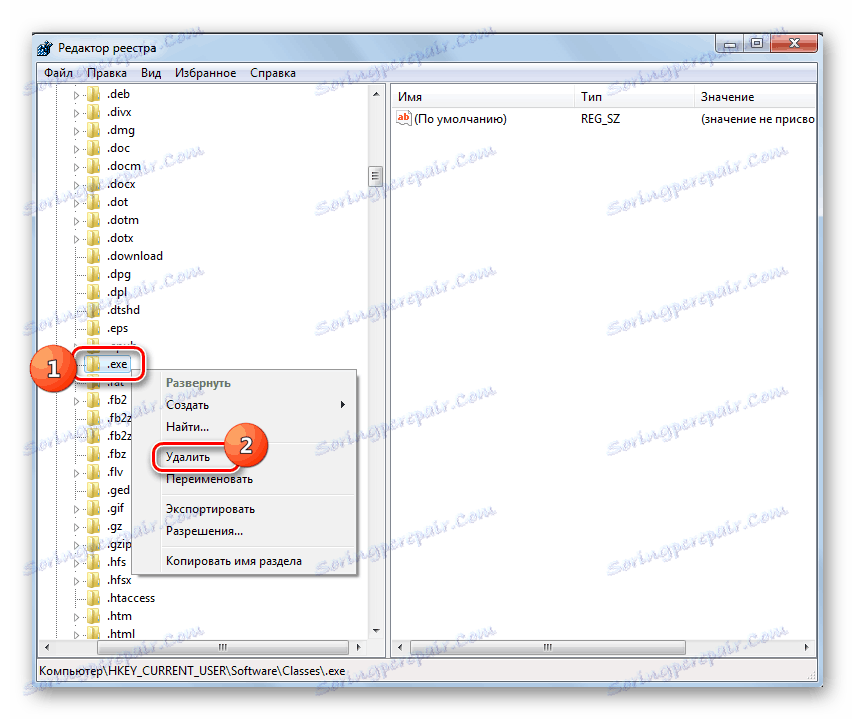Open the Избранное menu
Screen dimensions: 855x719
pos(206,73)
